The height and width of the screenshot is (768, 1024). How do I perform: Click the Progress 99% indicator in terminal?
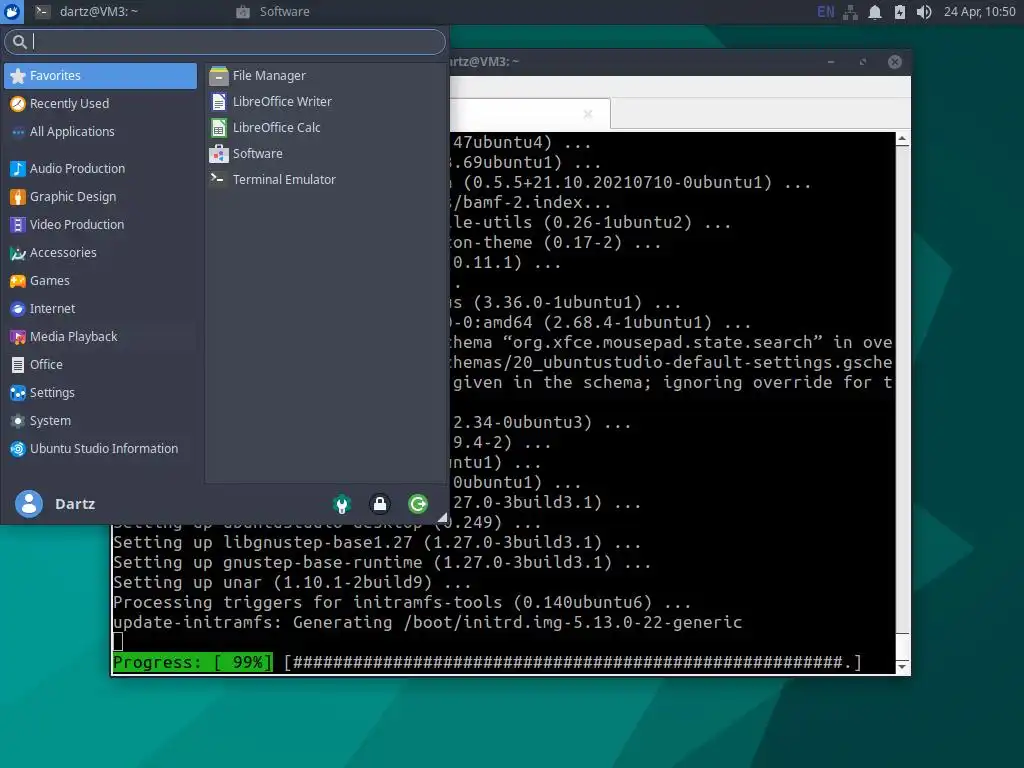click(193, 662)
